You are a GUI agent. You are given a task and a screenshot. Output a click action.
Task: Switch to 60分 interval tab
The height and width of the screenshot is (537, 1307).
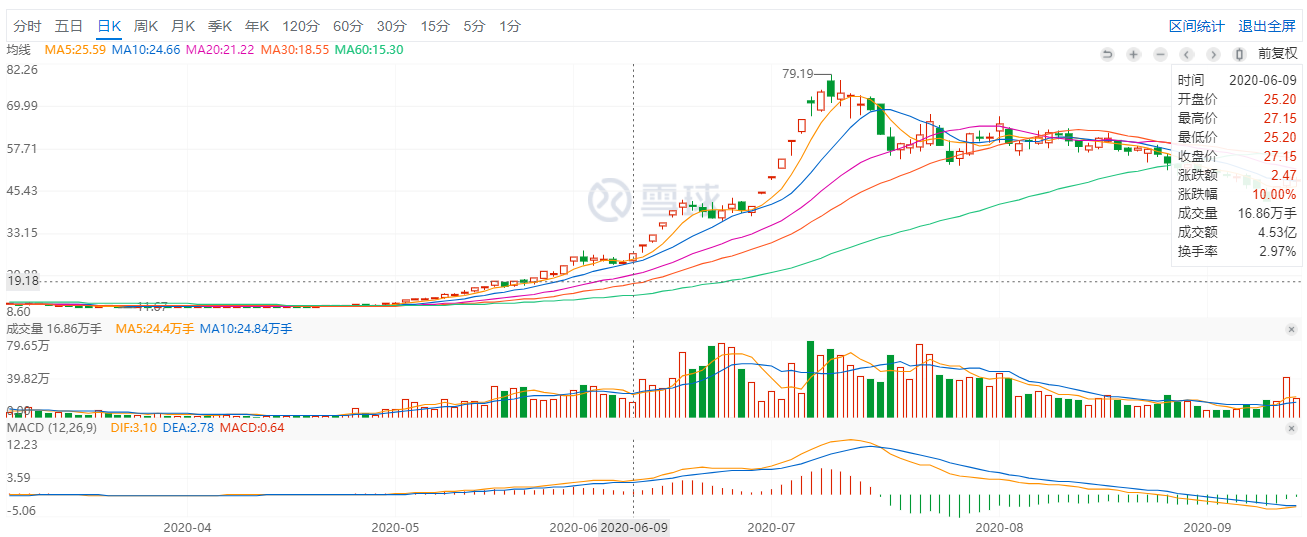click(x=348, y=26)
